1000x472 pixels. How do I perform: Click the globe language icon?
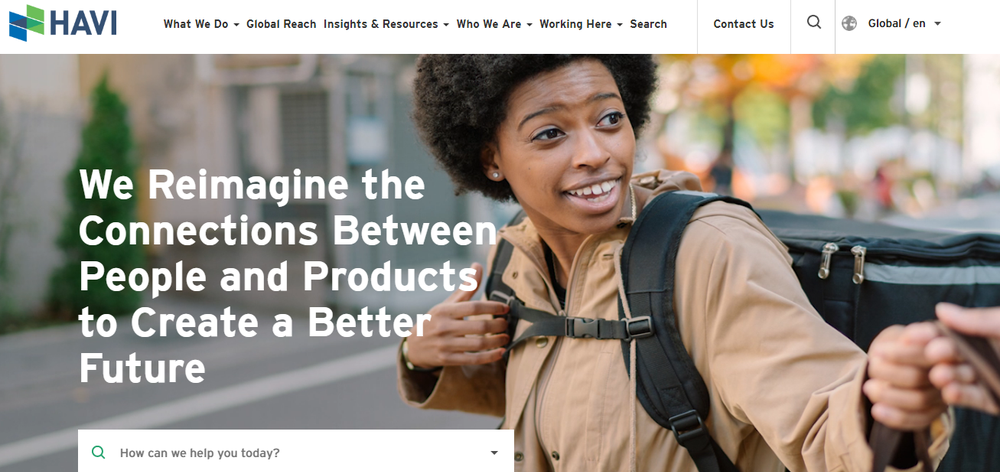pos(849,24)
